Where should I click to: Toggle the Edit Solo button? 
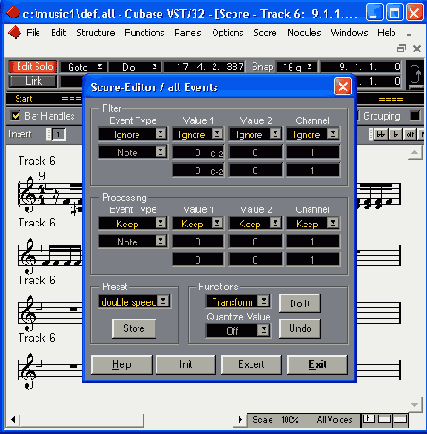click(x=33, y=67)
